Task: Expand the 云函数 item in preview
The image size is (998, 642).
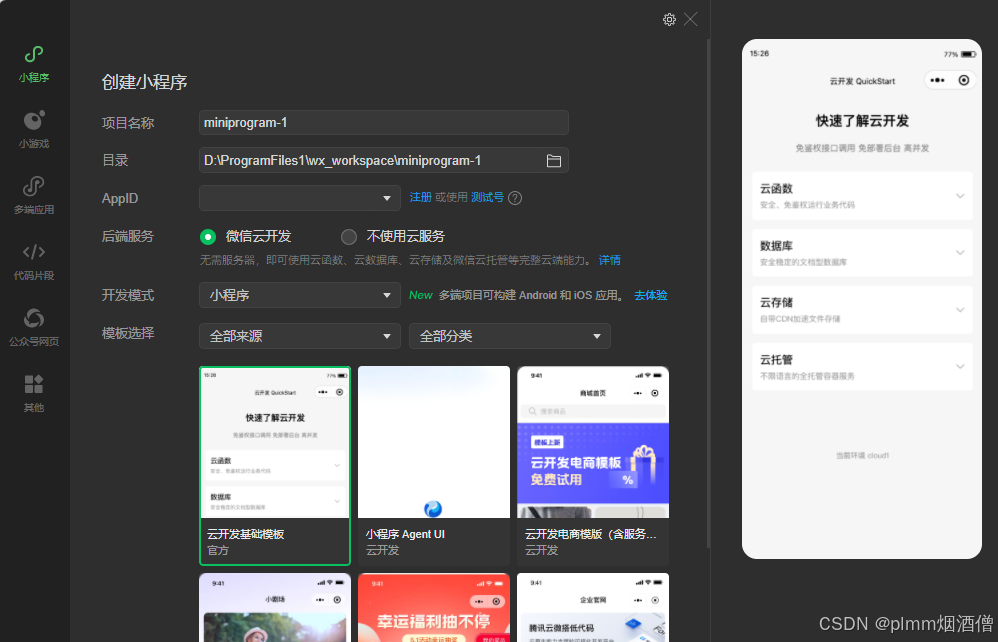Action: click(862, 195)
